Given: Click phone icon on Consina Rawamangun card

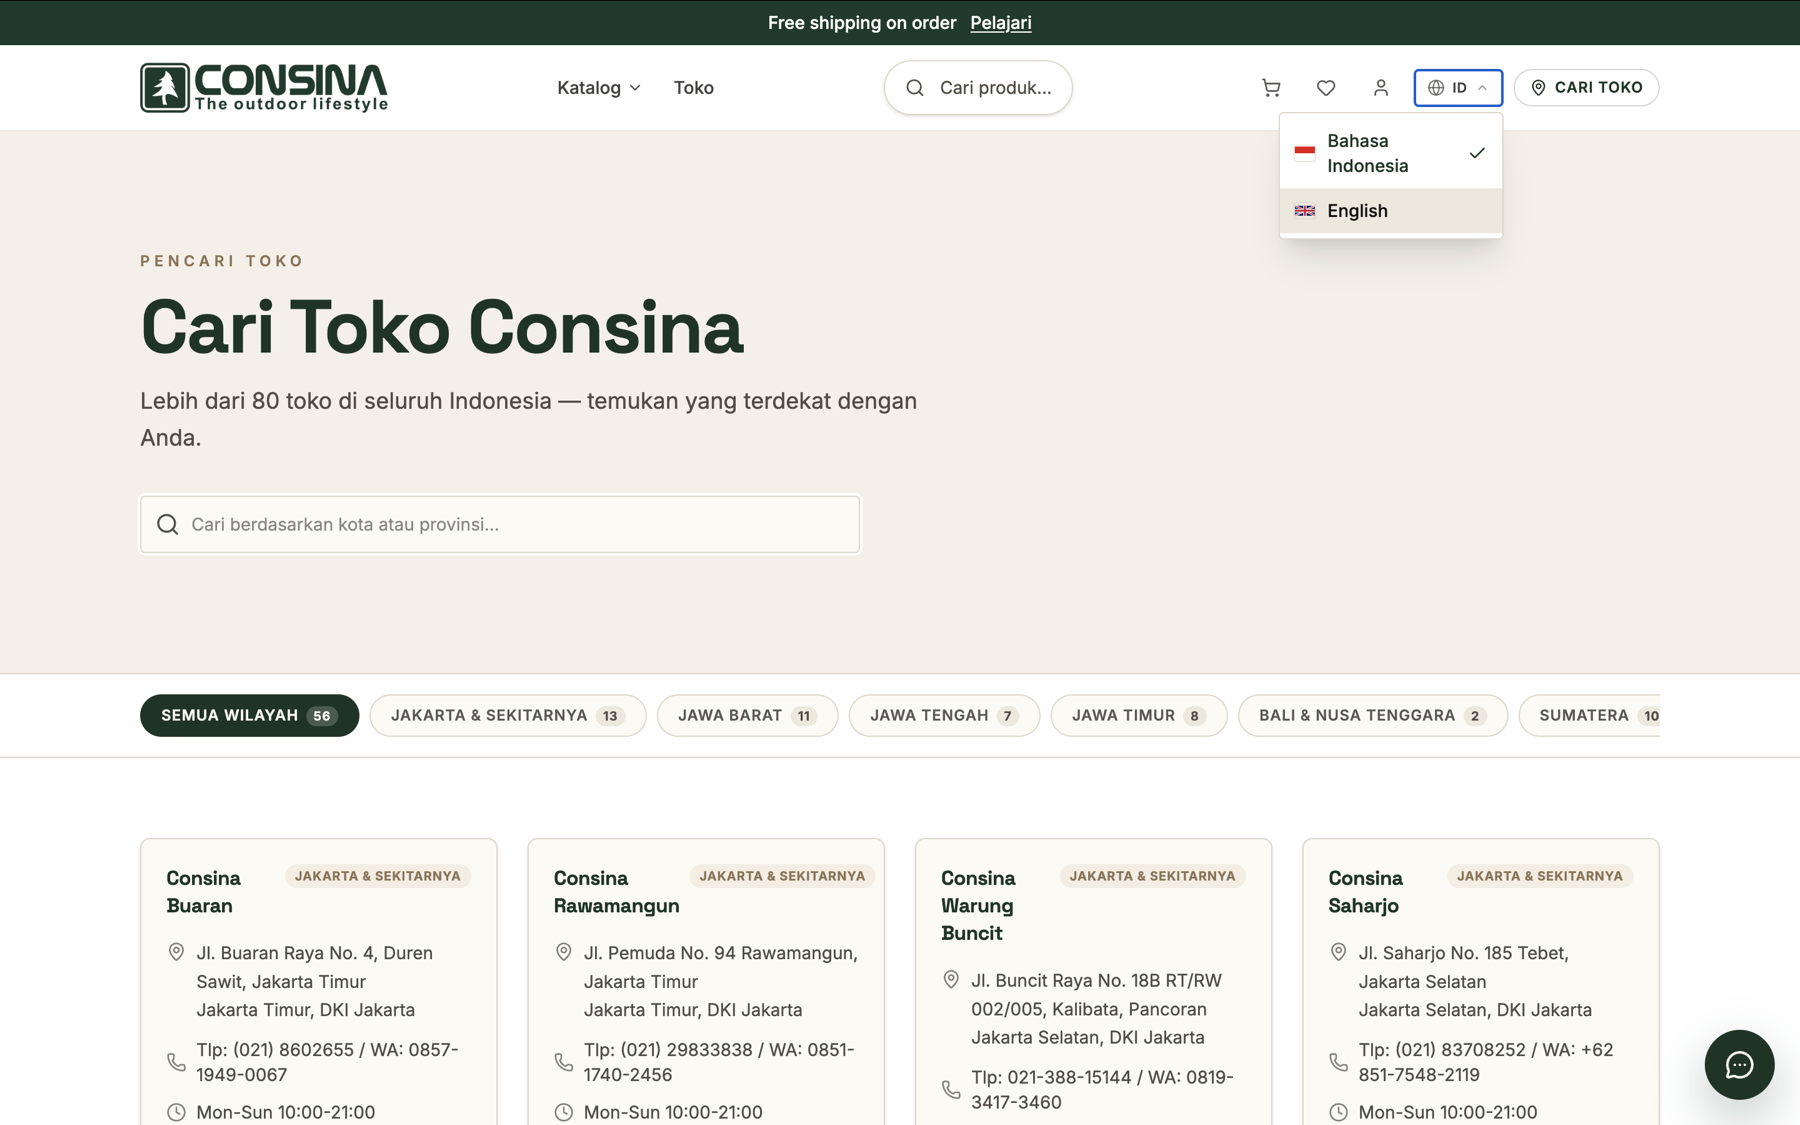Looking at the screenshot, I should click(564, 1062).
